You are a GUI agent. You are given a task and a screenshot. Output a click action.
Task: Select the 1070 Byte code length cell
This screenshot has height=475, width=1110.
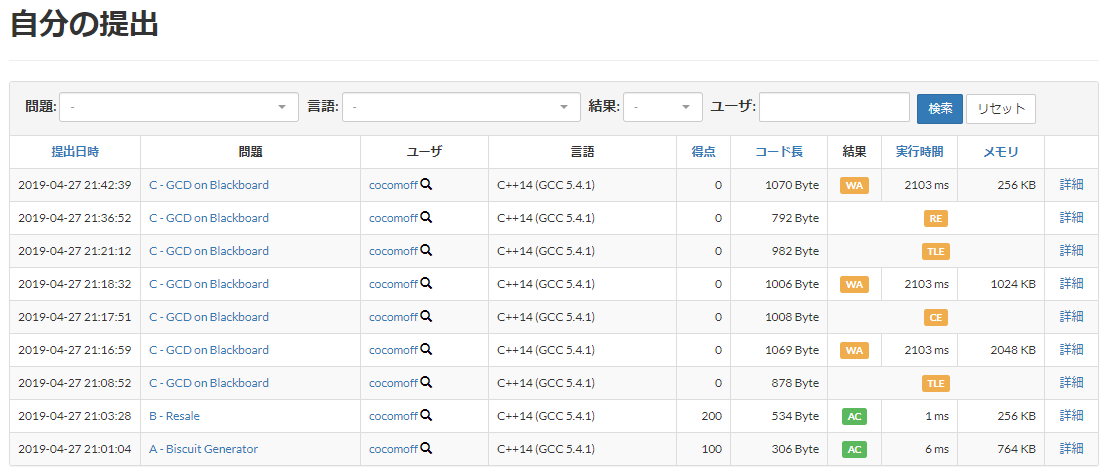coord(779,185)
